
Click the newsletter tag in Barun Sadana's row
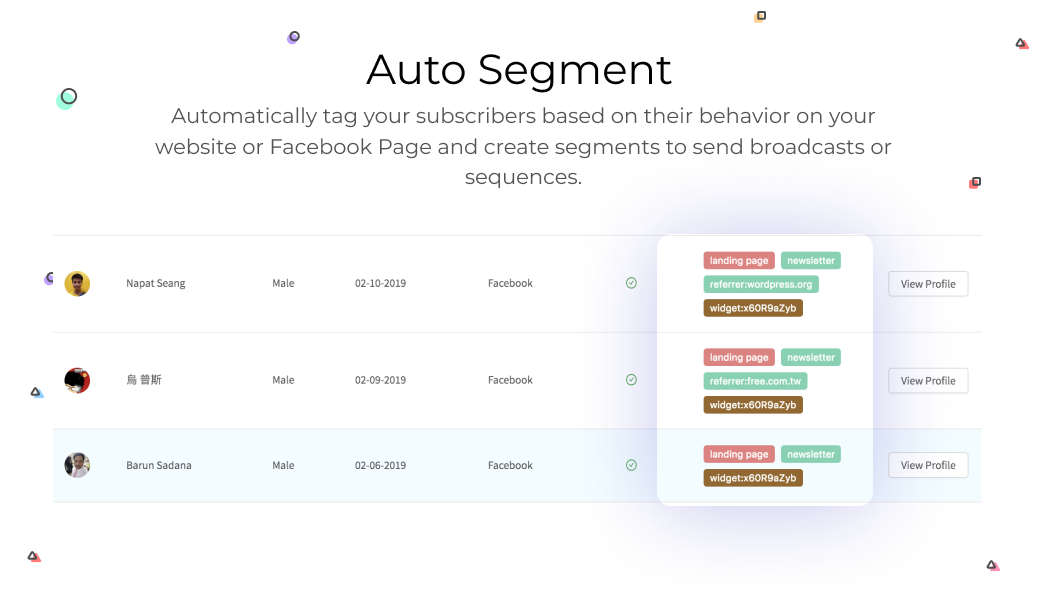[811, 454]
